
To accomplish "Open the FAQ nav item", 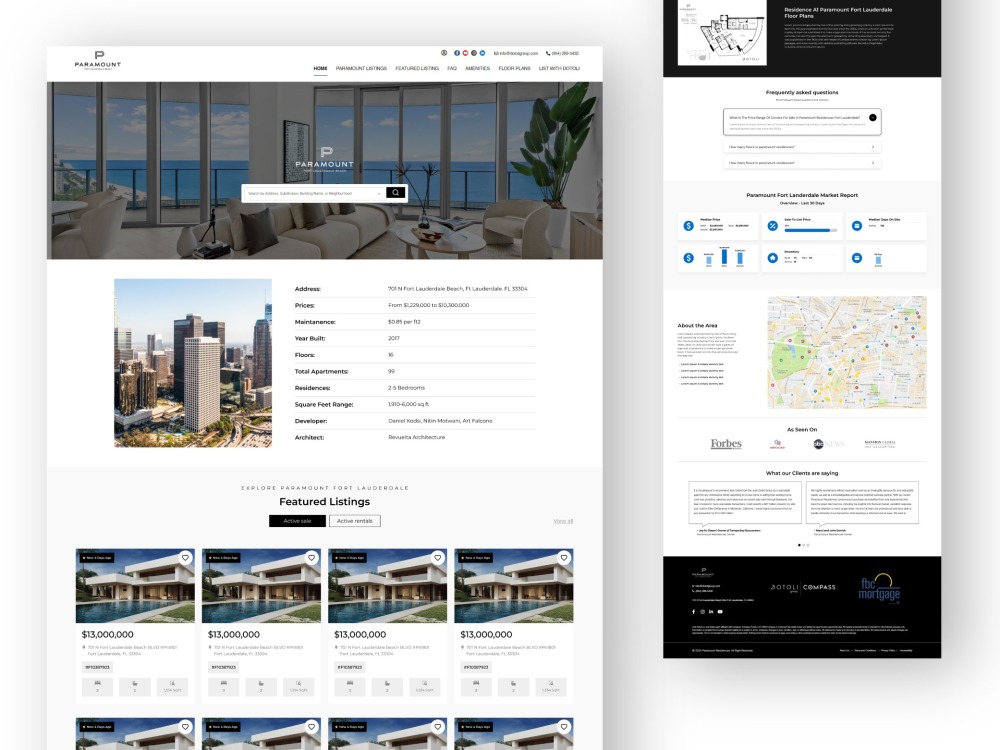I will click(452, 68).
